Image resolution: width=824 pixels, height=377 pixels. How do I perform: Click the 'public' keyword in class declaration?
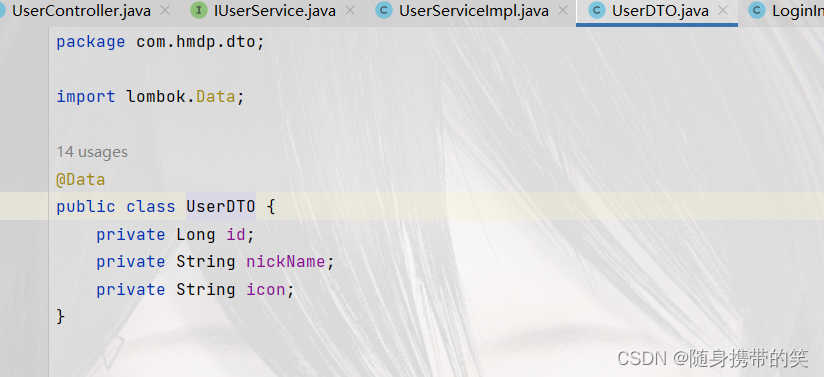tap(86, 207)
